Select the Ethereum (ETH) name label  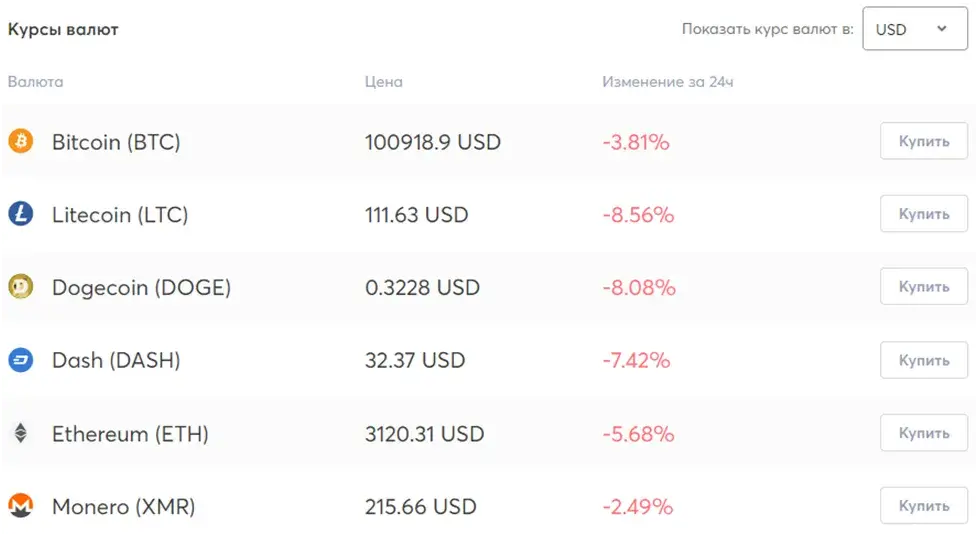click(x=130, y=434)
